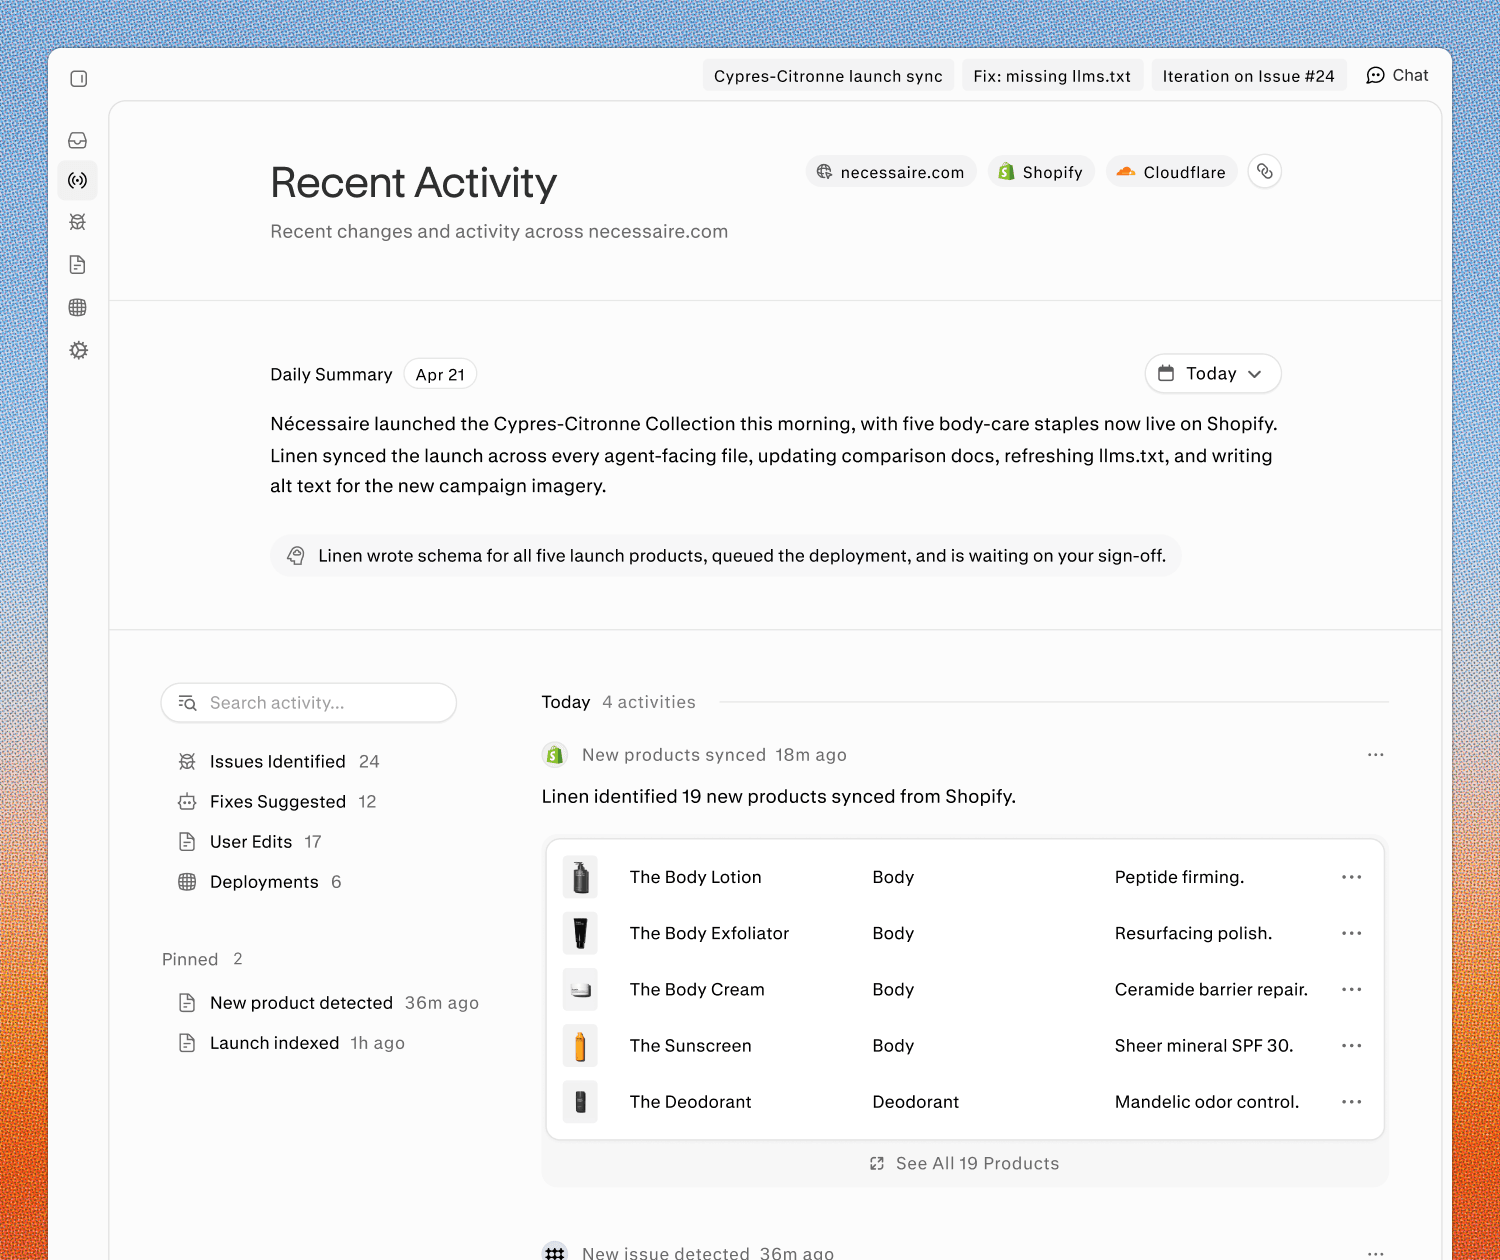Open more options for The Body Exfoliator

tap(1352, 933)
